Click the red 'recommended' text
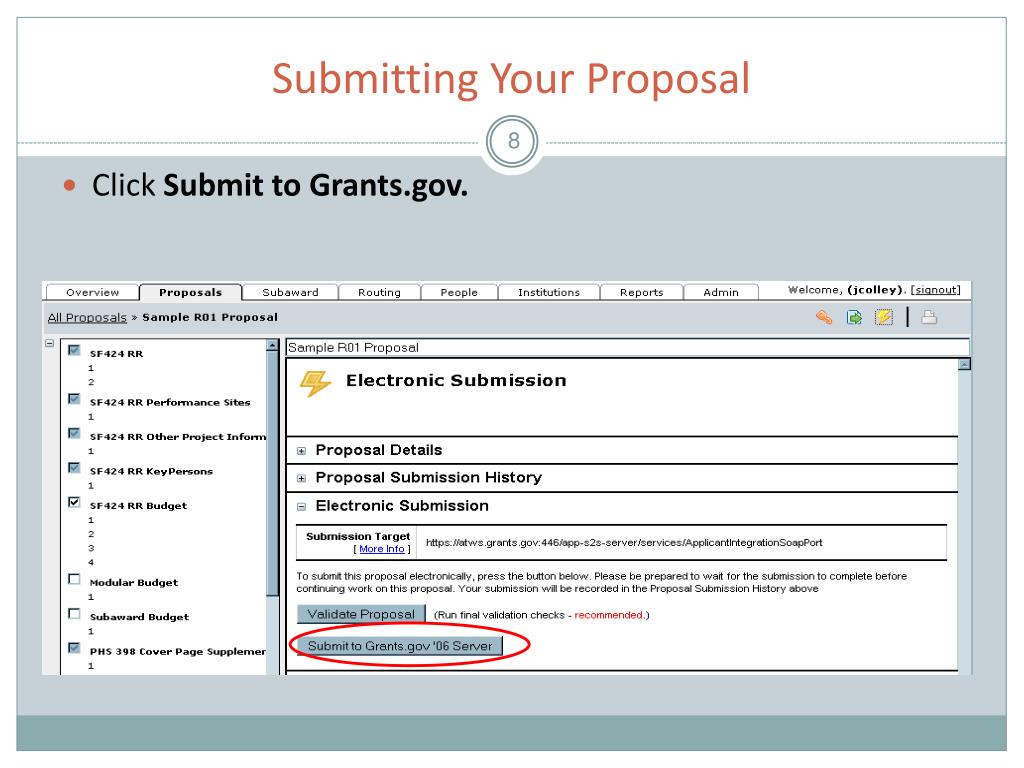The image size is (1024, 768). pyautogui.click(x=608, y=615)
